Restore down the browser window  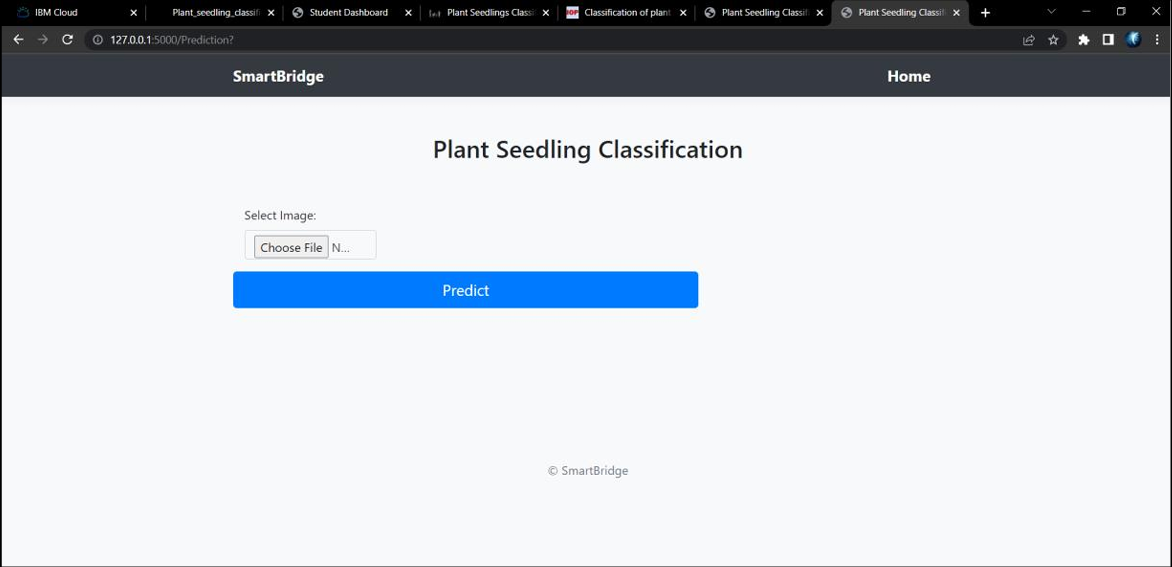click(1120, 12)
